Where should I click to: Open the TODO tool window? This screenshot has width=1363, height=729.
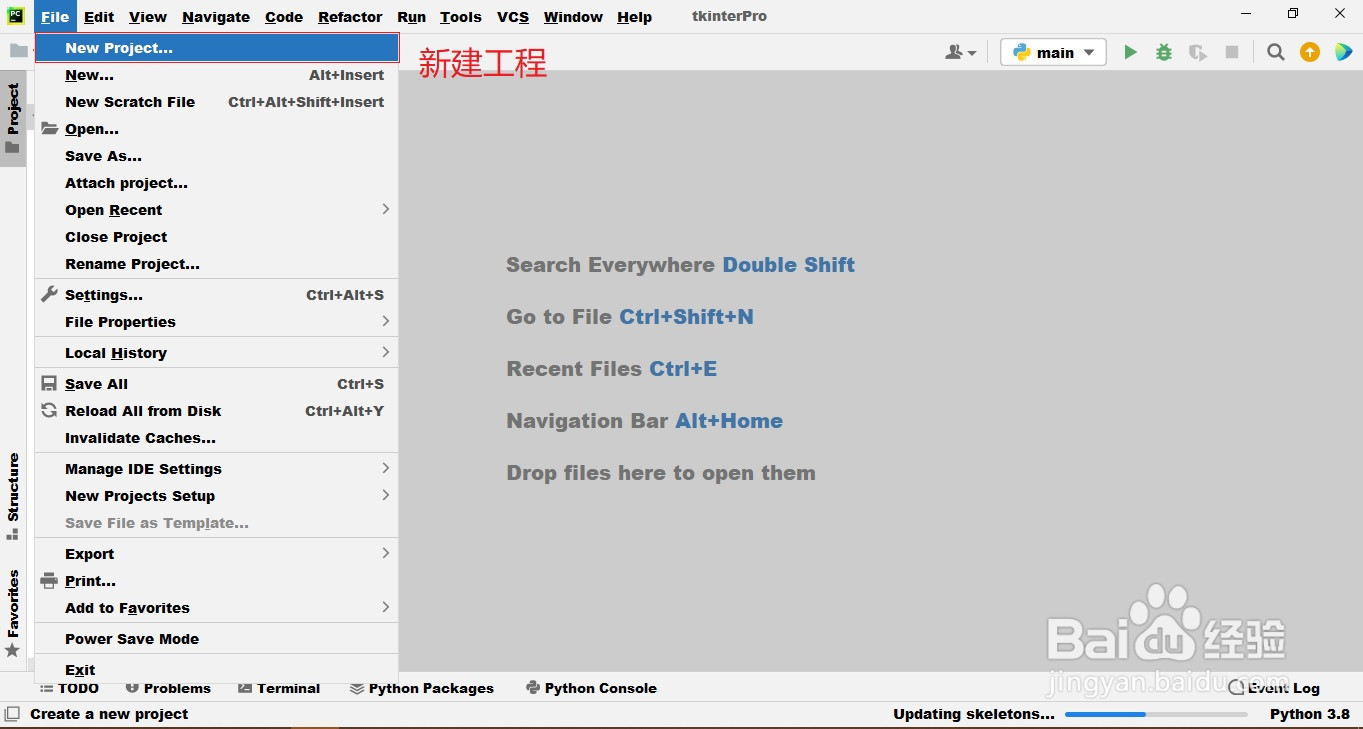(x=69, y=688)
